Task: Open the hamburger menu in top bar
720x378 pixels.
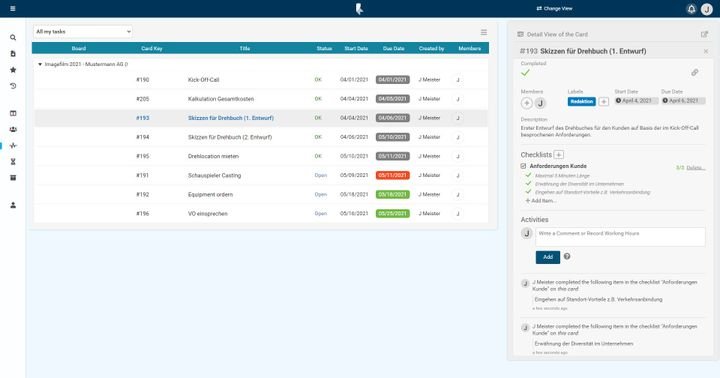Action: (13, 8)
